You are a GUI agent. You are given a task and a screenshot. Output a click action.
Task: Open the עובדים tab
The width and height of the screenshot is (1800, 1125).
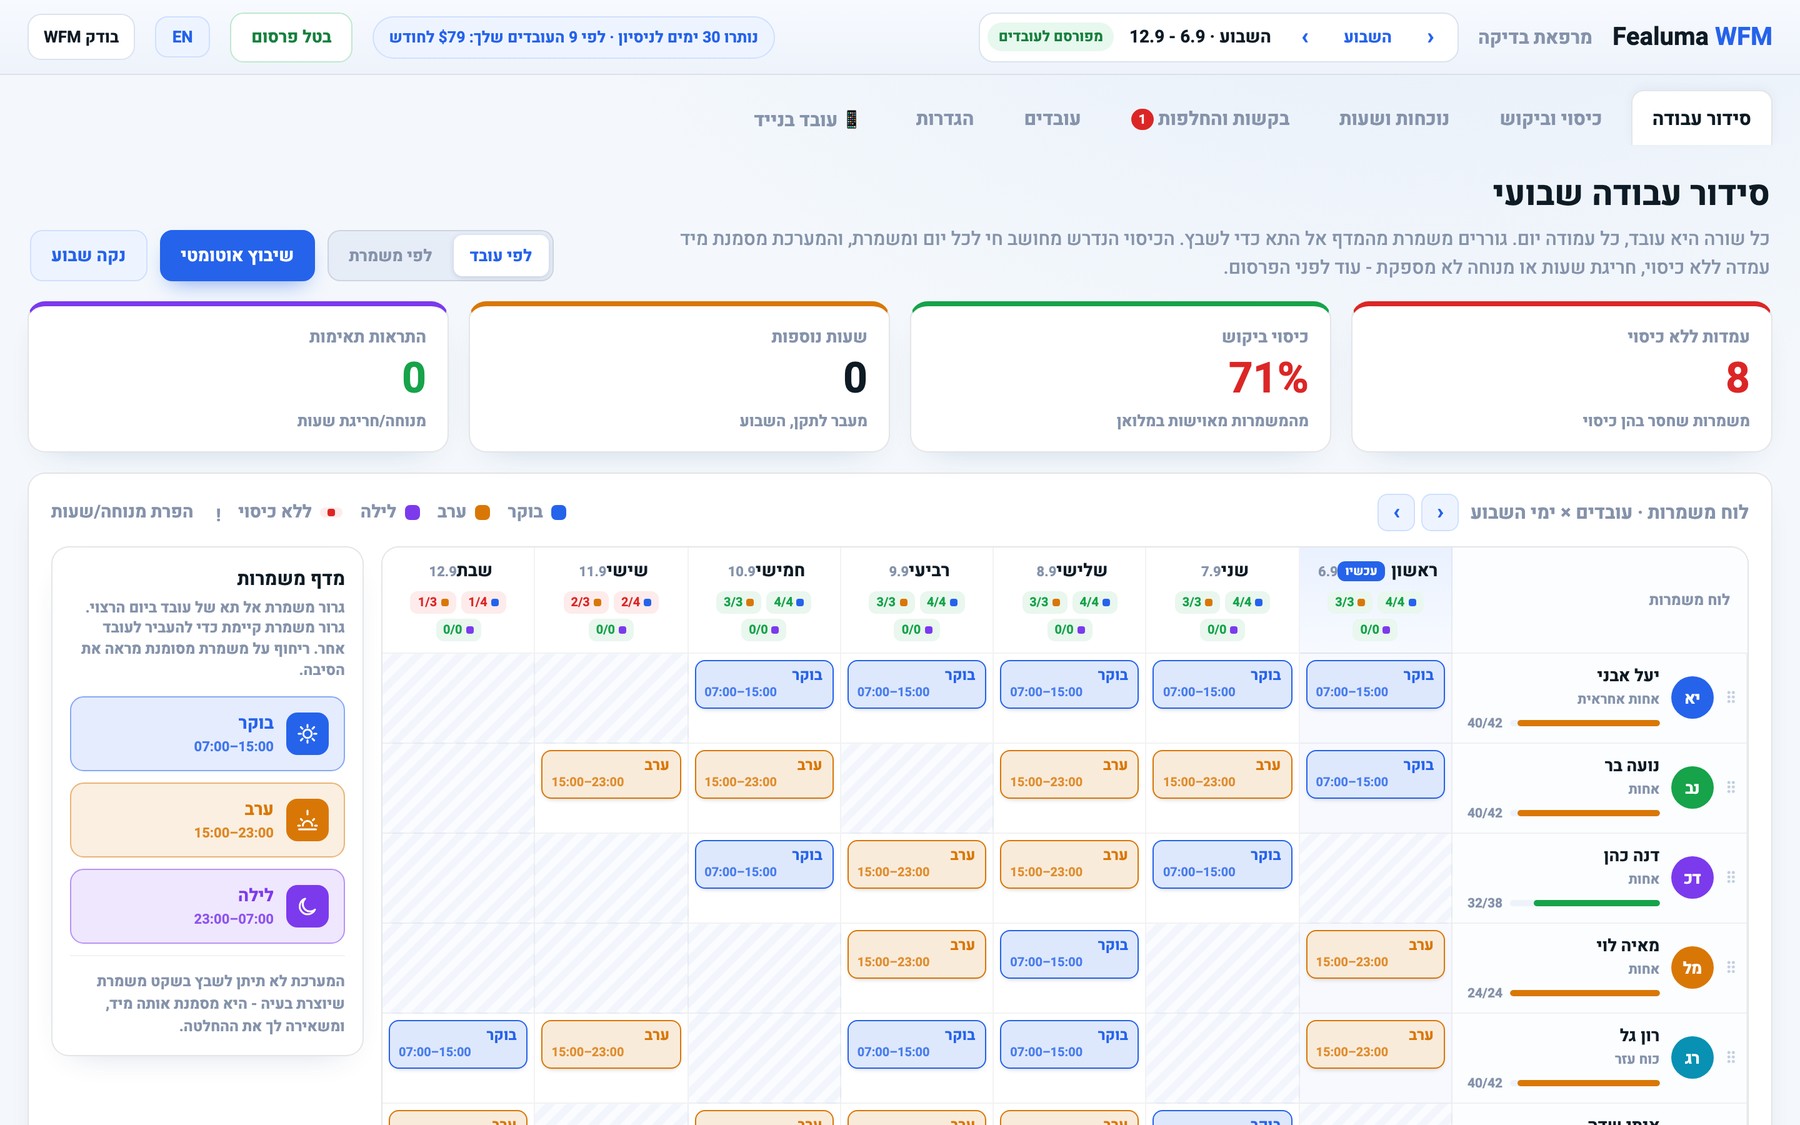point(1052,119)
